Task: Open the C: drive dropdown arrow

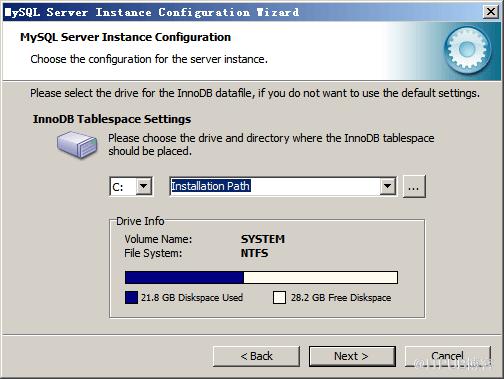Action: 144,186
